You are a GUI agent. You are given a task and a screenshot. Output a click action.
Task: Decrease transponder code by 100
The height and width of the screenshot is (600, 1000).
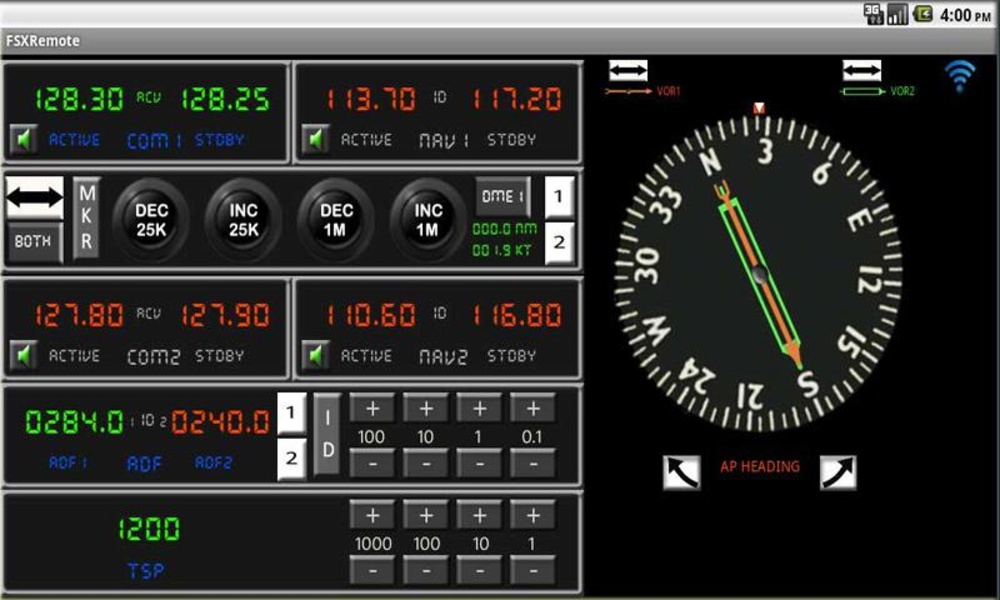[426, 570]
